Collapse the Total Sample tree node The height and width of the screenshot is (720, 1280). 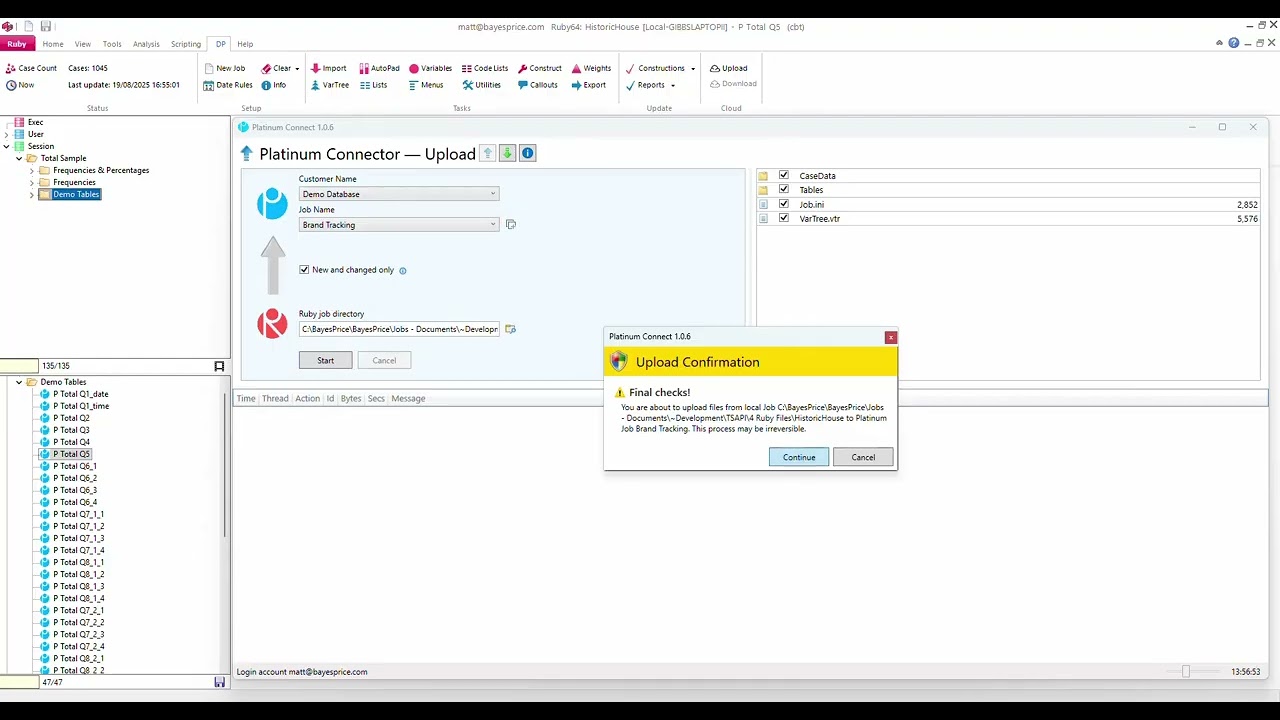[x=19, y=158]
